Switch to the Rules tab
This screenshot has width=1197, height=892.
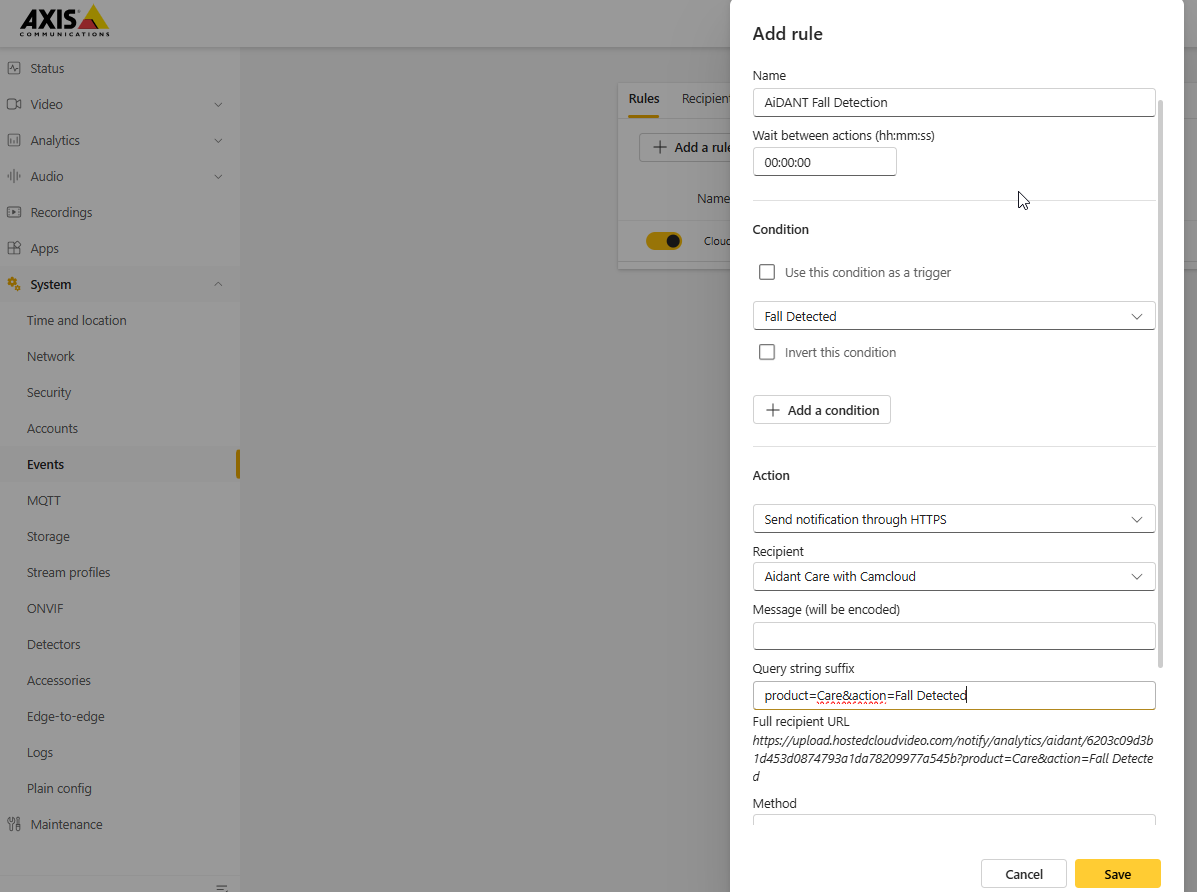point(644,99)
